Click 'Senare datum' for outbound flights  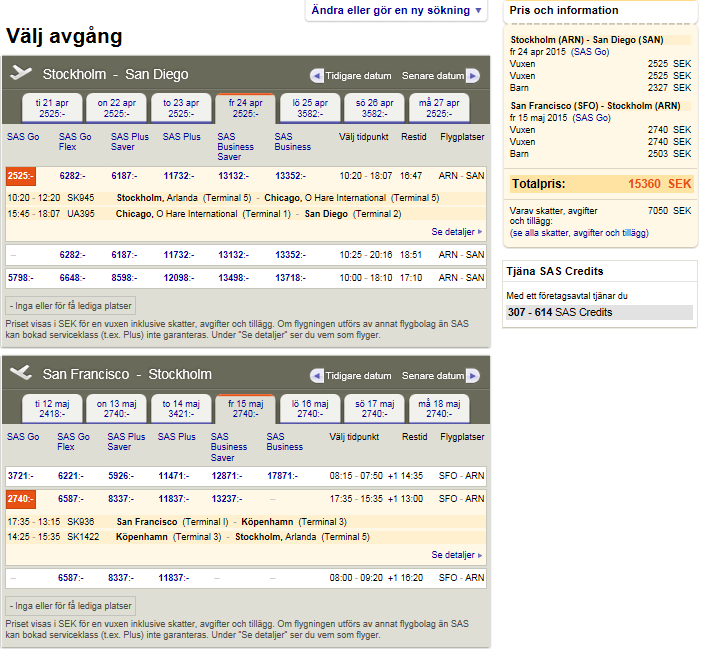pyautogui.click(x=433, y=76)
